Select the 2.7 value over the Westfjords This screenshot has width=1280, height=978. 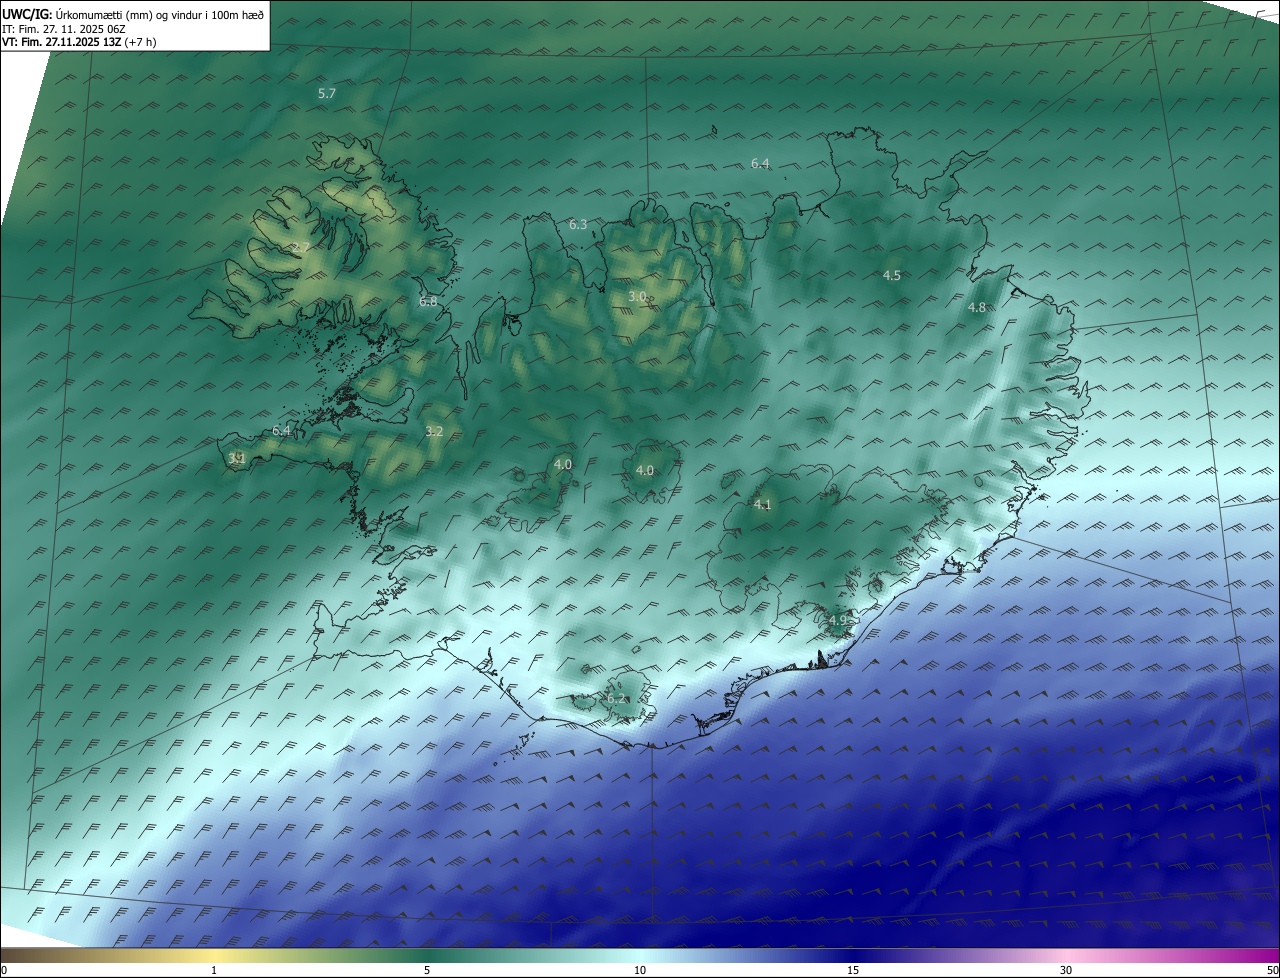click(x=301, y=247)
